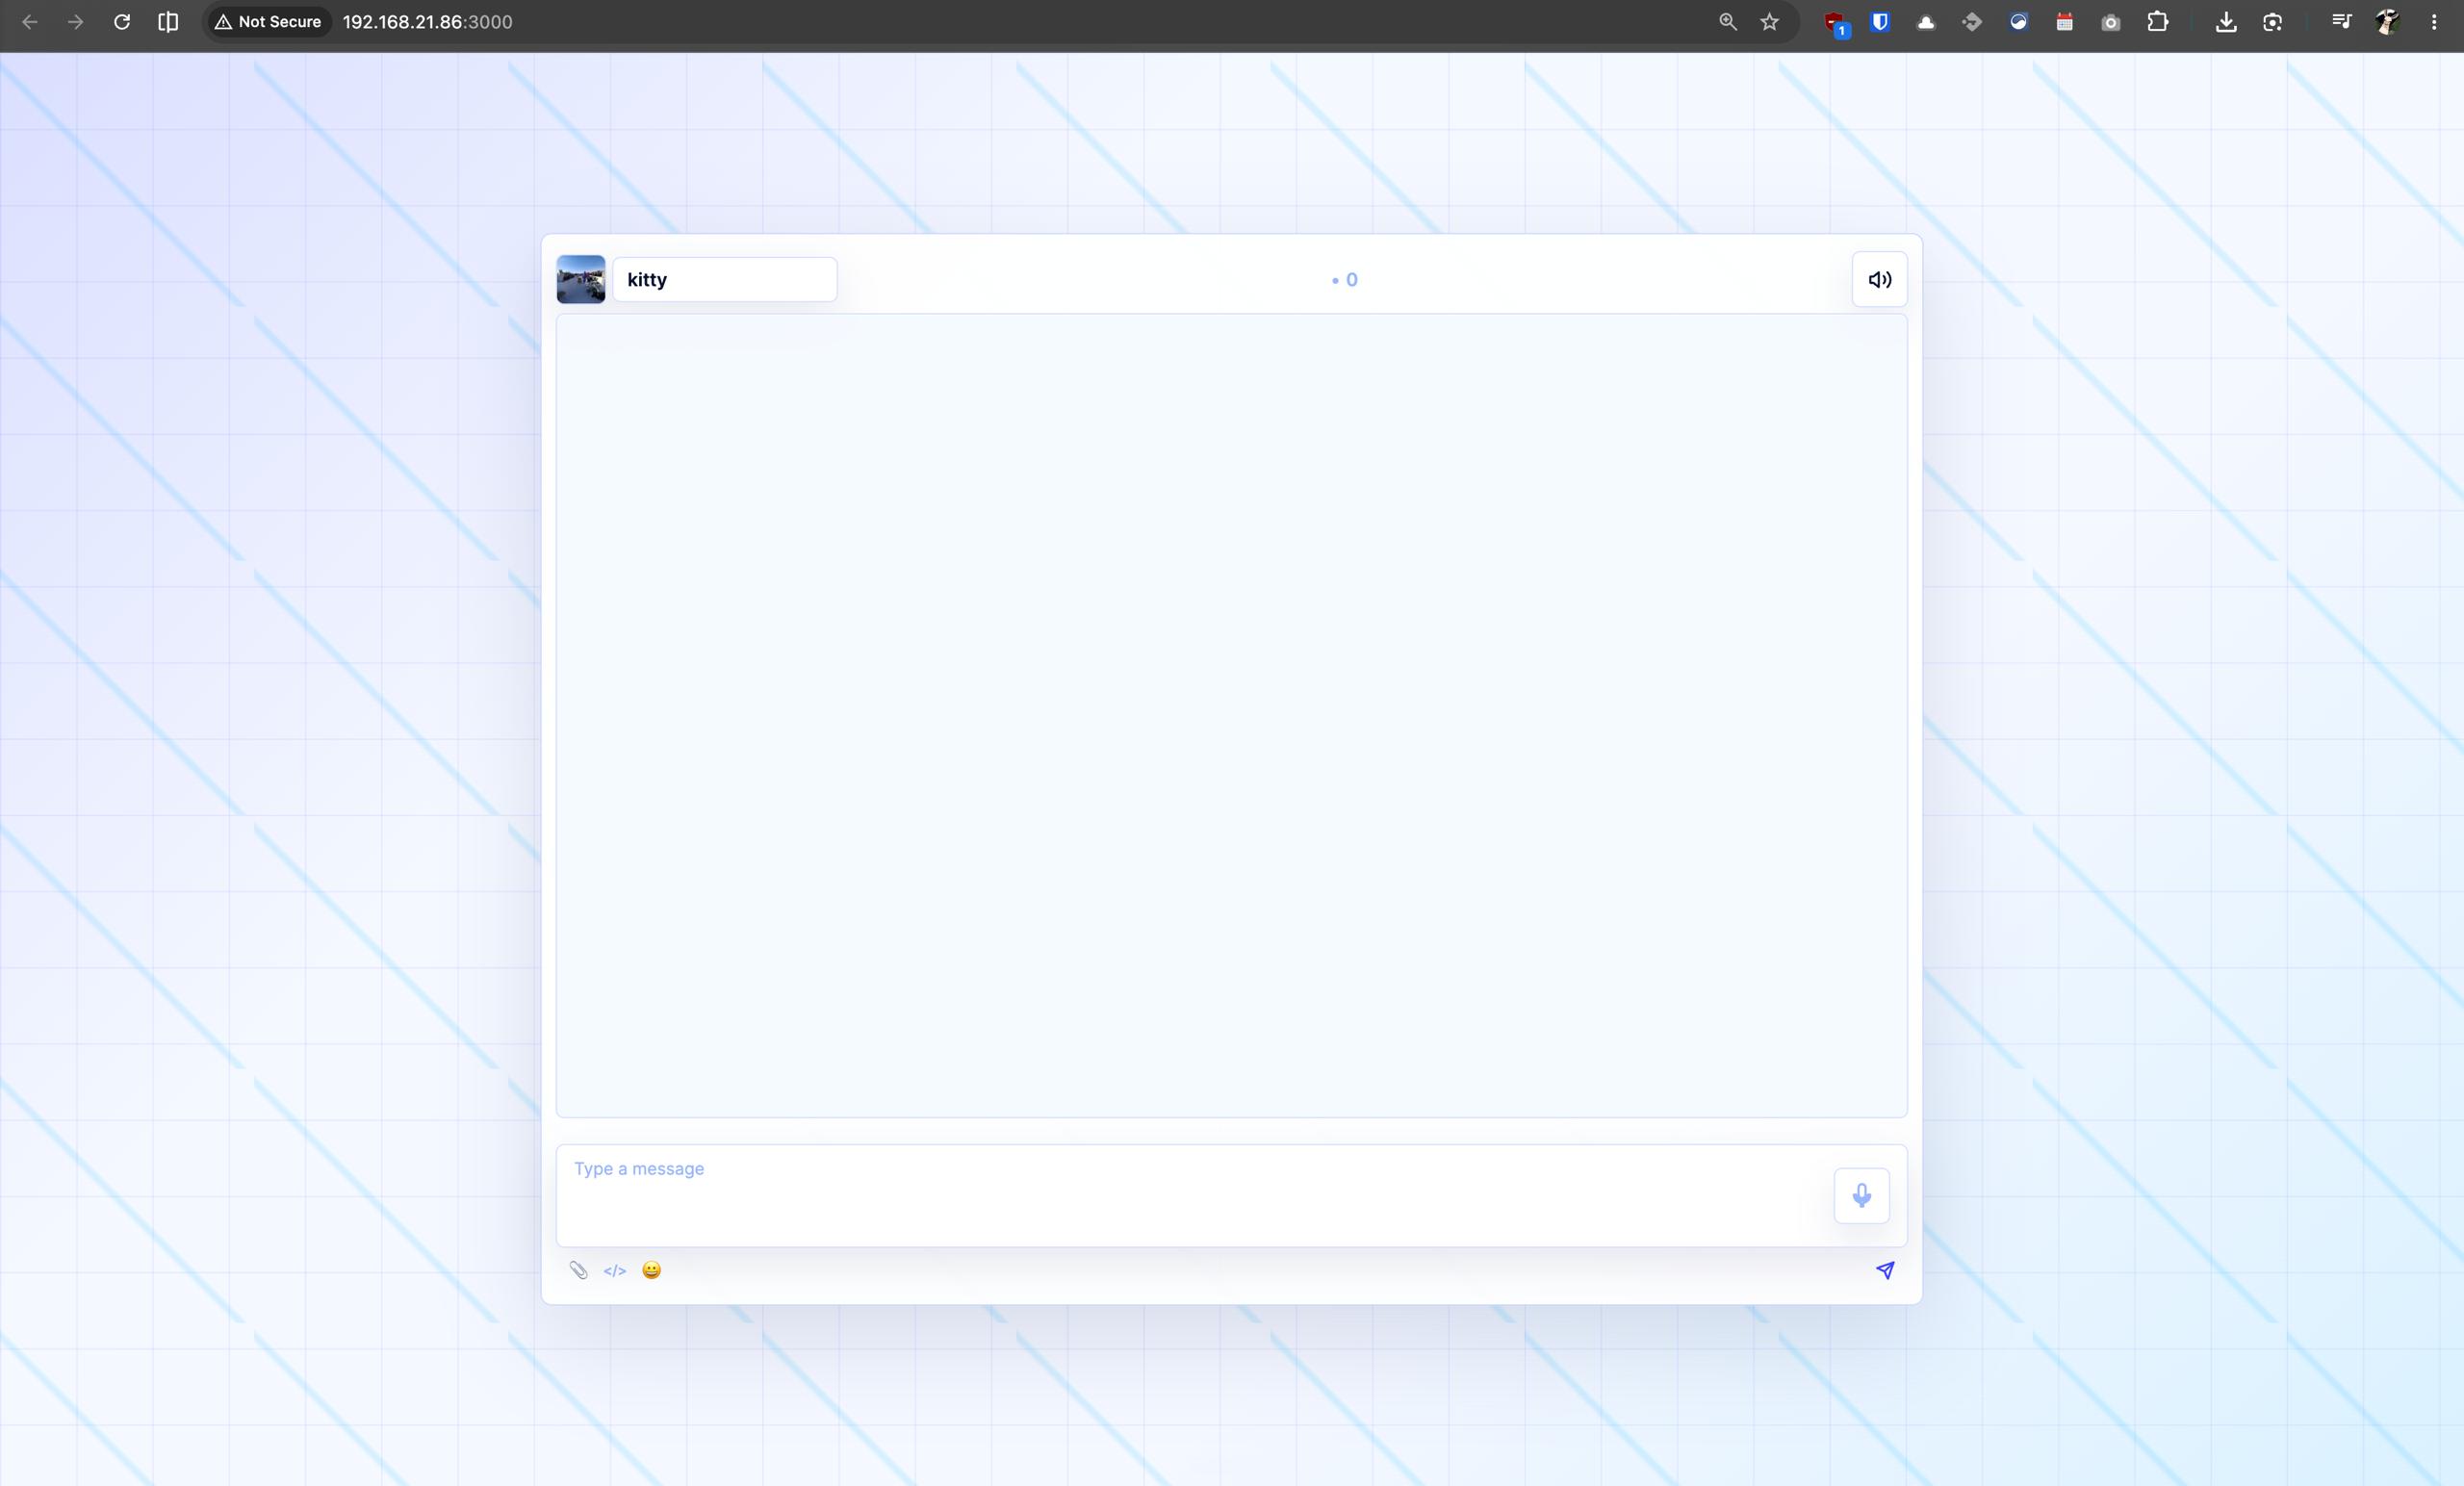Open the Extensions puzzle piece menu
The width and height of the screenshot is (2464, 1486).
click(2157, 22)
